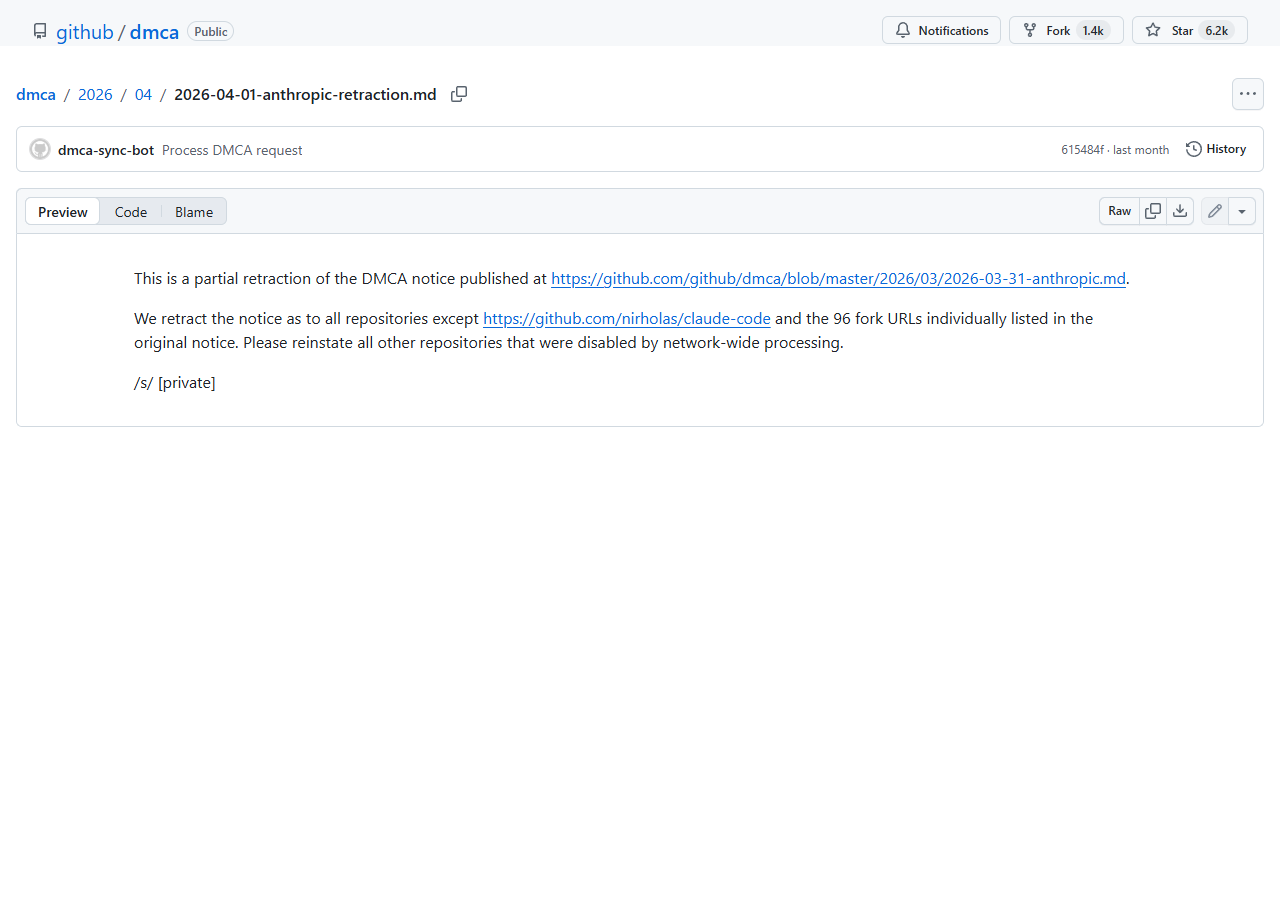The image size is (1280, 900).
Task: Click the Public visibility badge
Action: (210, 31)
